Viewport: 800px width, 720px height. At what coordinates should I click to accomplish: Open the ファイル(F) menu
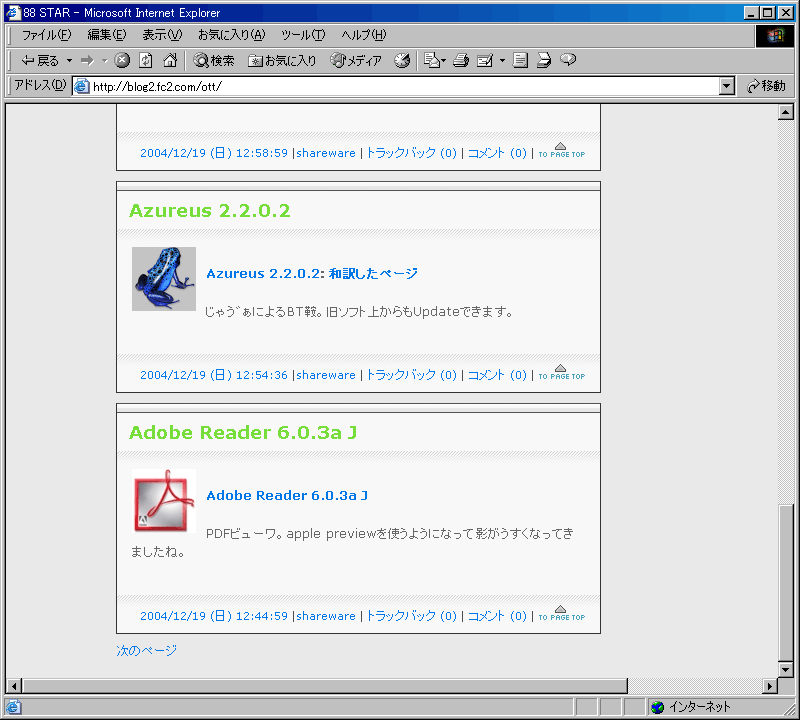coord(46,35)
